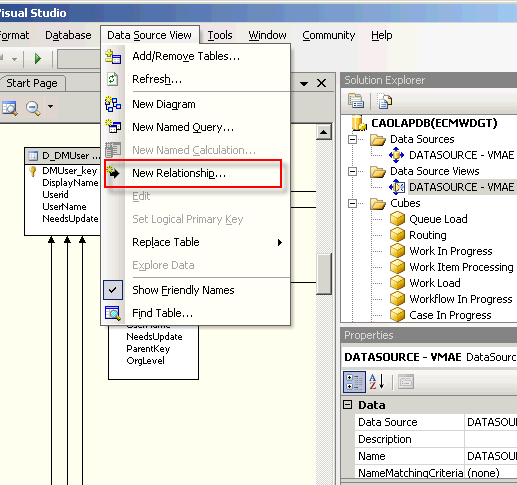The image size is (517, 485).
Task: Click the green Start debugging arrow
Action: click(x=38, y=59)
